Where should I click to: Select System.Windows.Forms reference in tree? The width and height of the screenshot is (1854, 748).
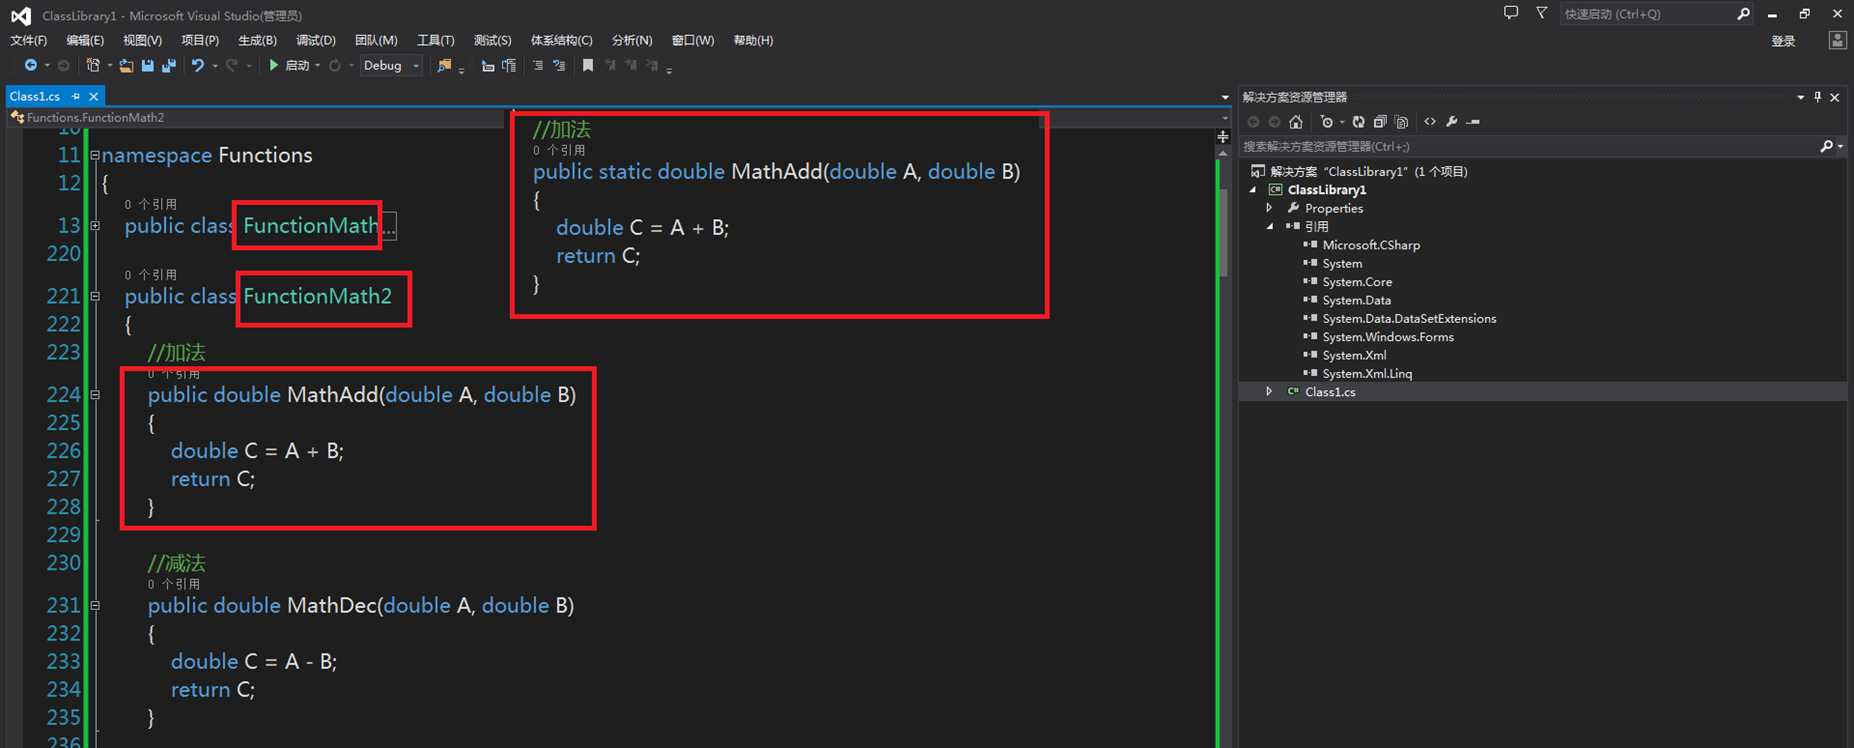(1388, 337)
